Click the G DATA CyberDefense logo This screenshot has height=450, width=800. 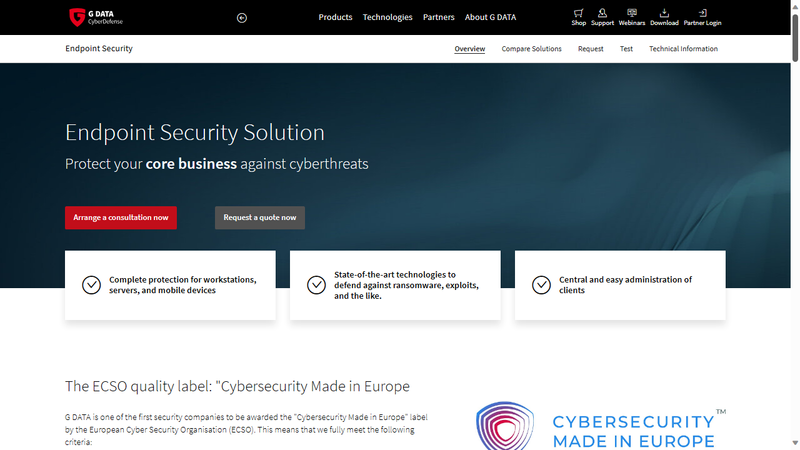[x=96, y=17]
